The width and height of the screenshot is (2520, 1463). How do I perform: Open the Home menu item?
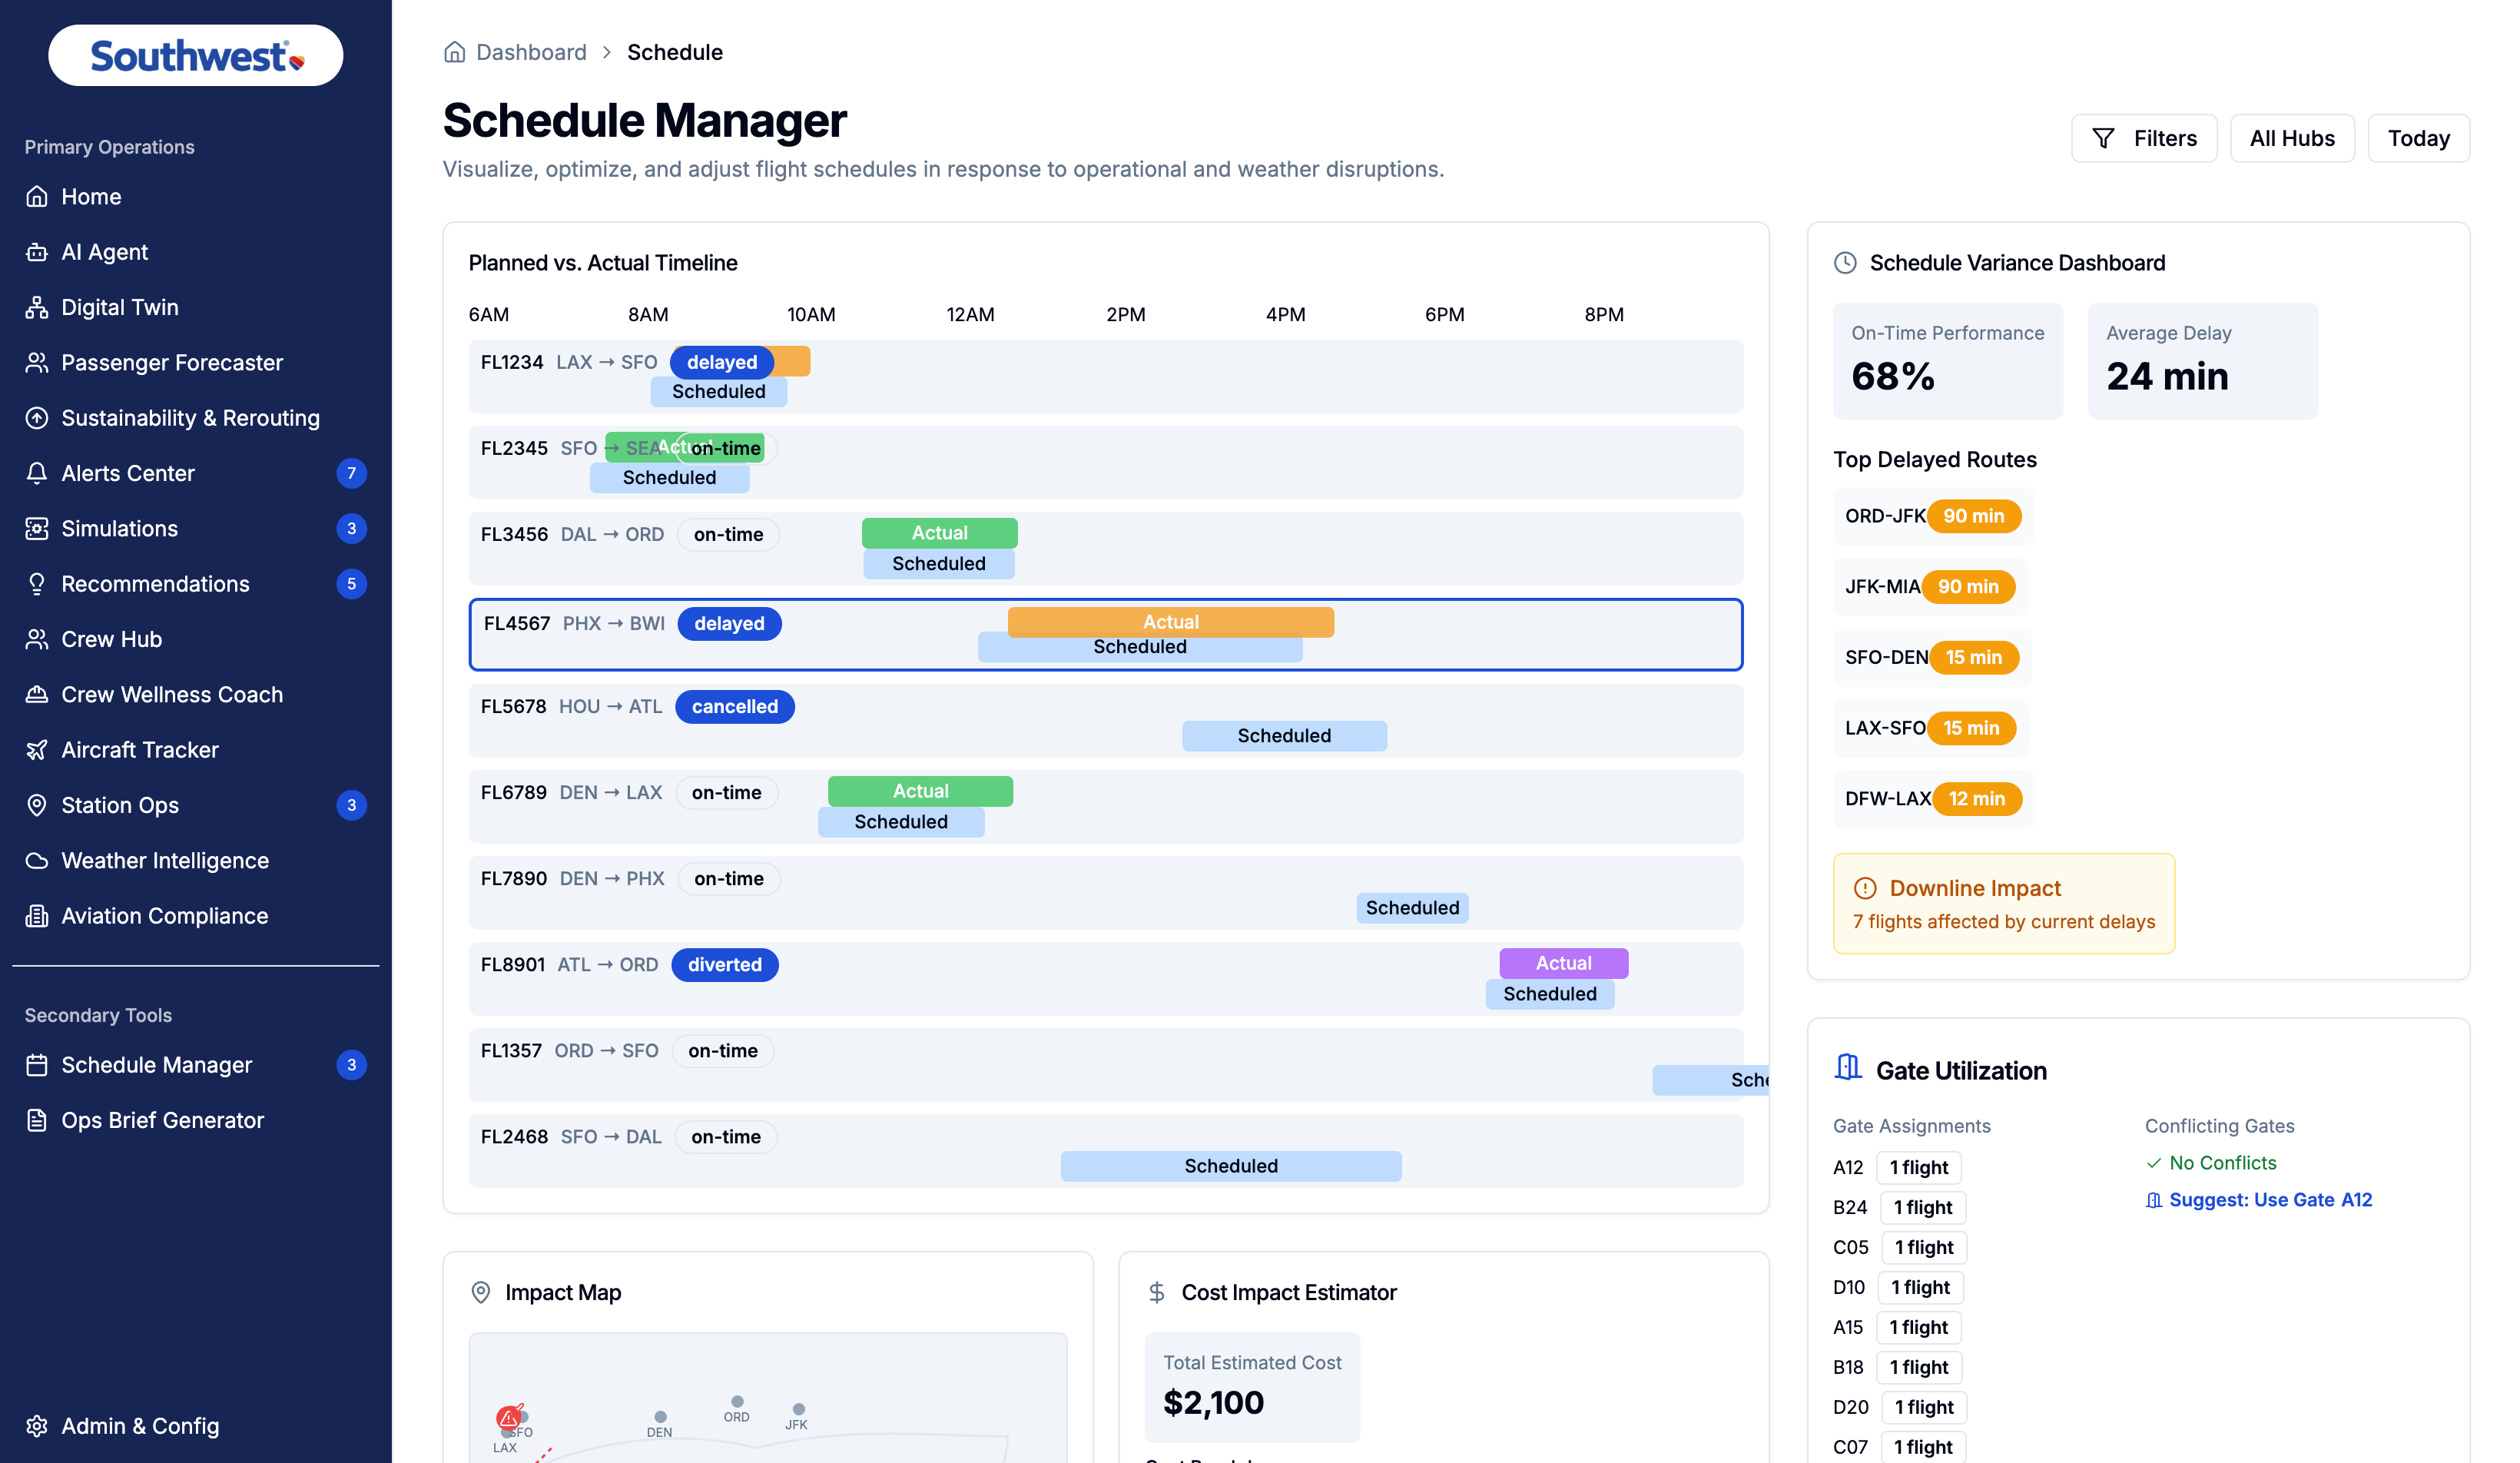[x=196, y=197]
